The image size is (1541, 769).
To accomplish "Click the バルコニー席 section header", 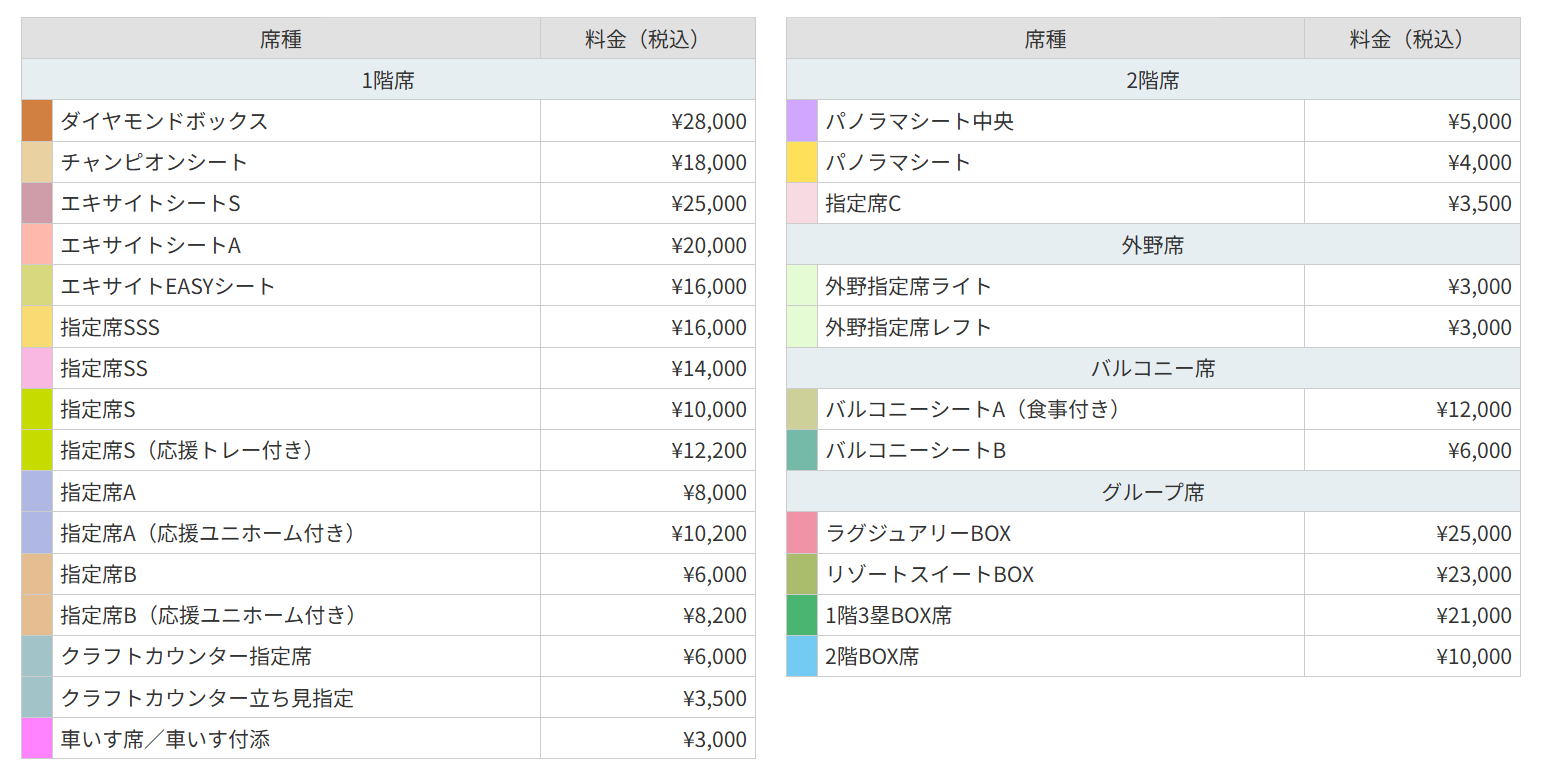I will pyautogui.click(x=1153, y=368).
